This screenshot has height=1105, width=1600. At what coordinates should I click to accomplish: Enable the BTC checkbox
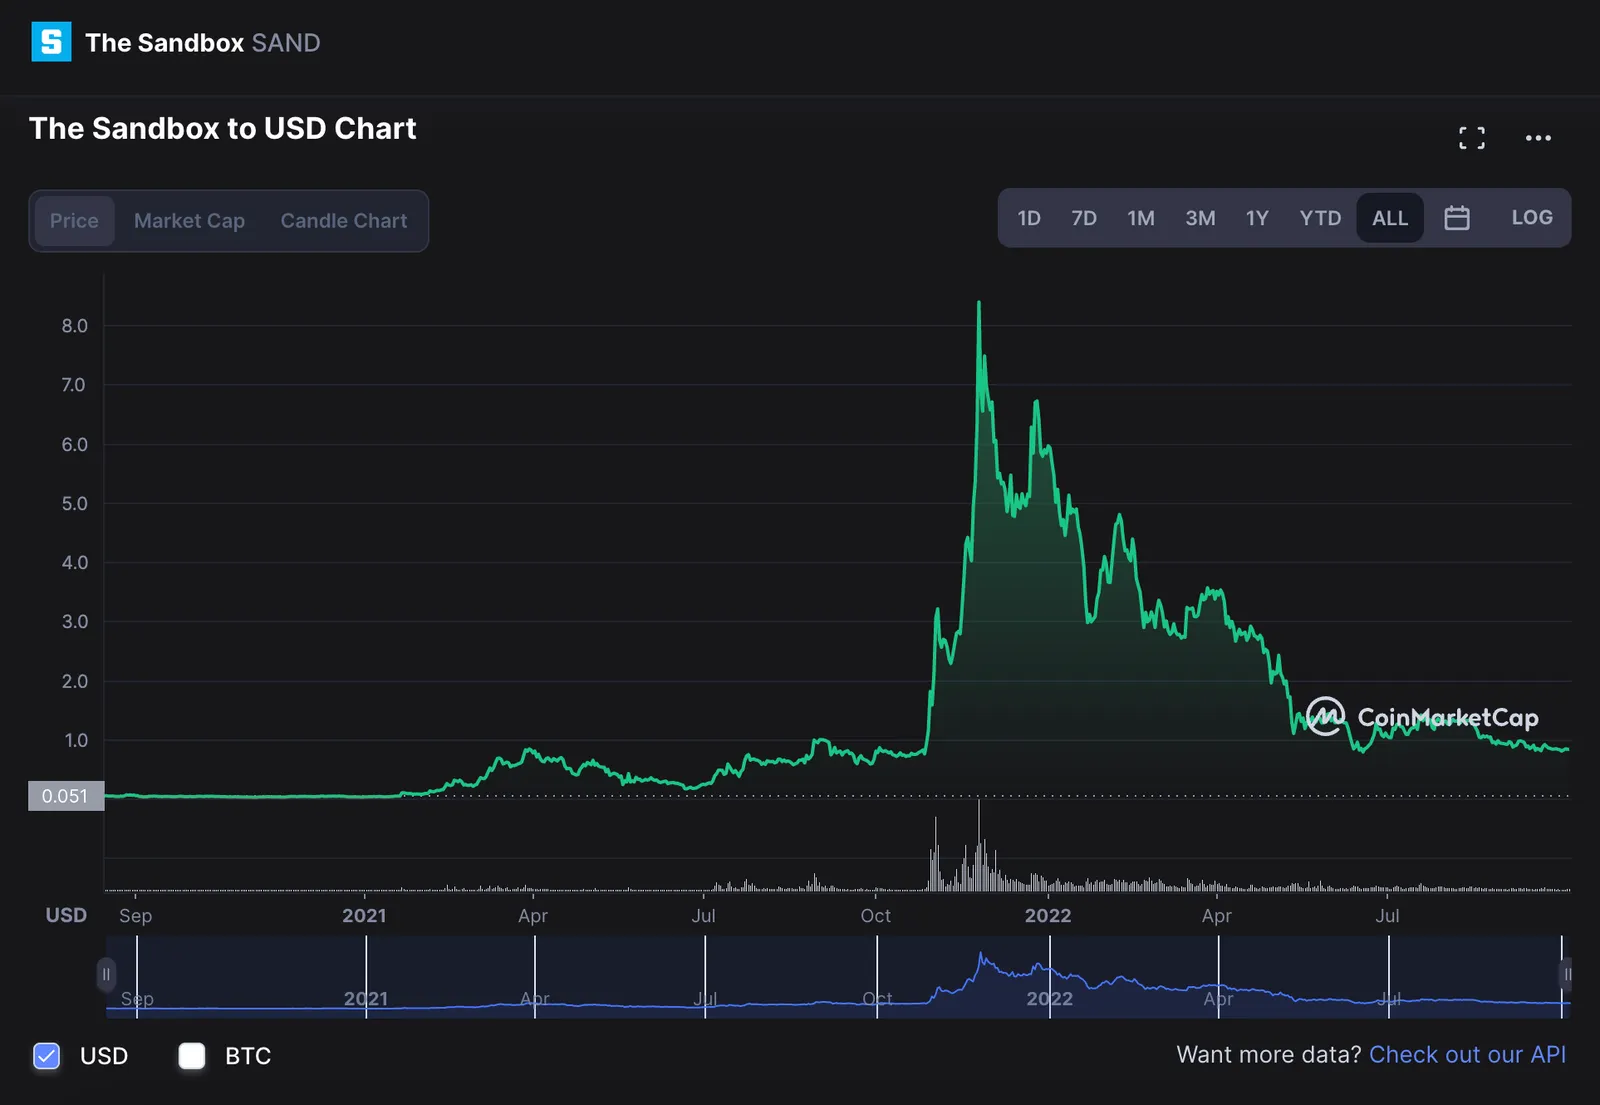click(191, 1056)
